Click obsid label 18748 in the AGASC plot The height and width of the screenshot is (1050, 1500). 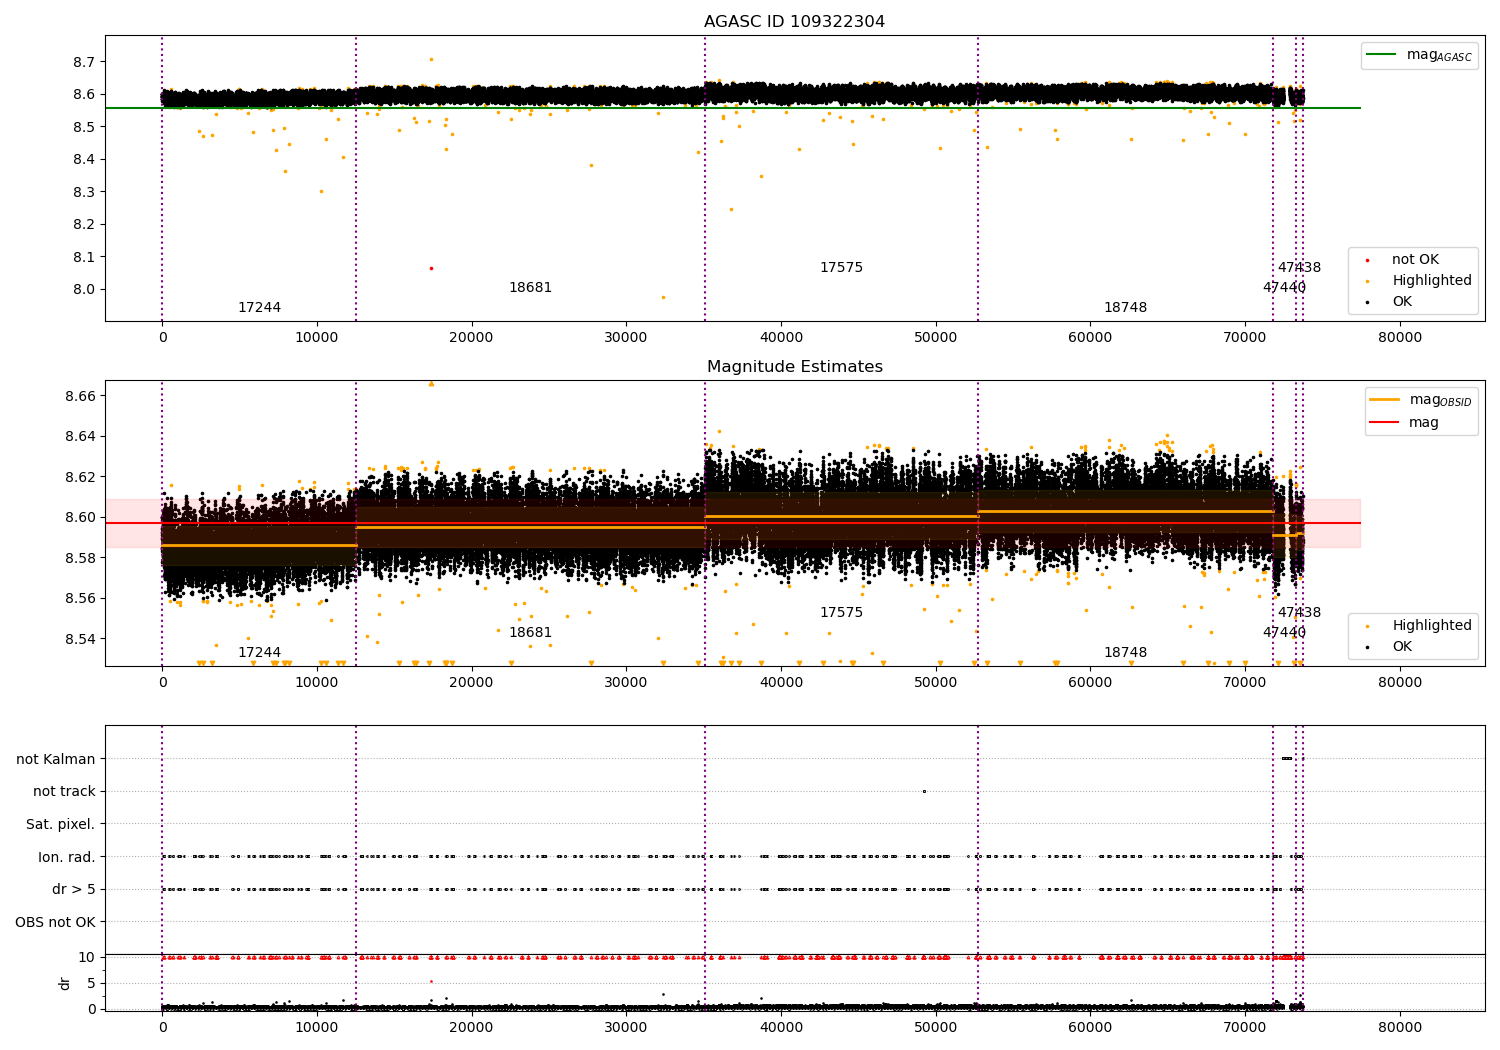tap(1125, 308)
